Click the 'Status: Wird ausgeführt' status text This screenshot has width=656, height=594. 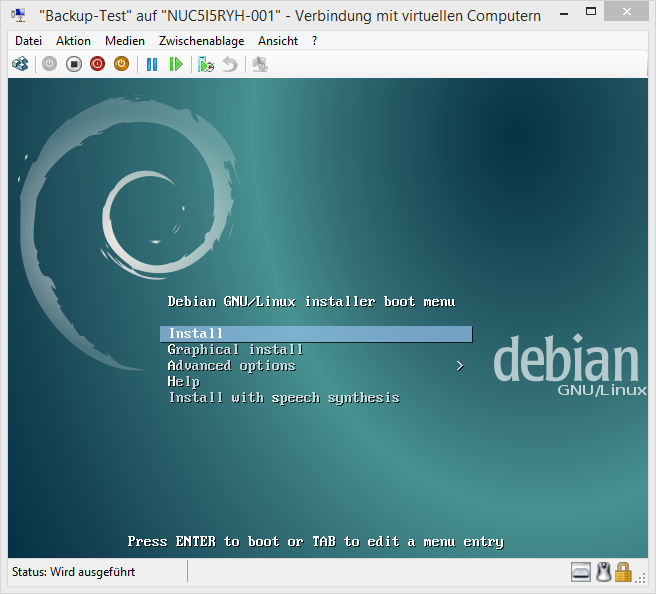pos(73,572)
